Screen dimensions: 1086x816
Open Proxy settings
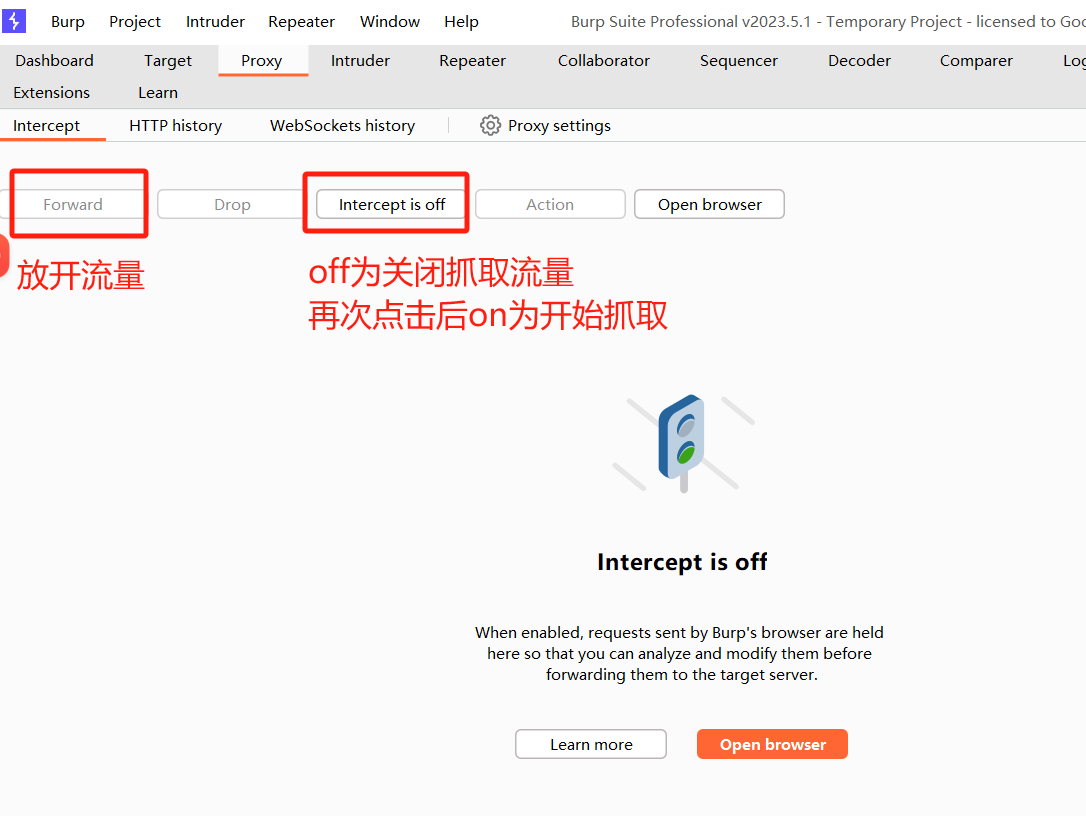546,126
